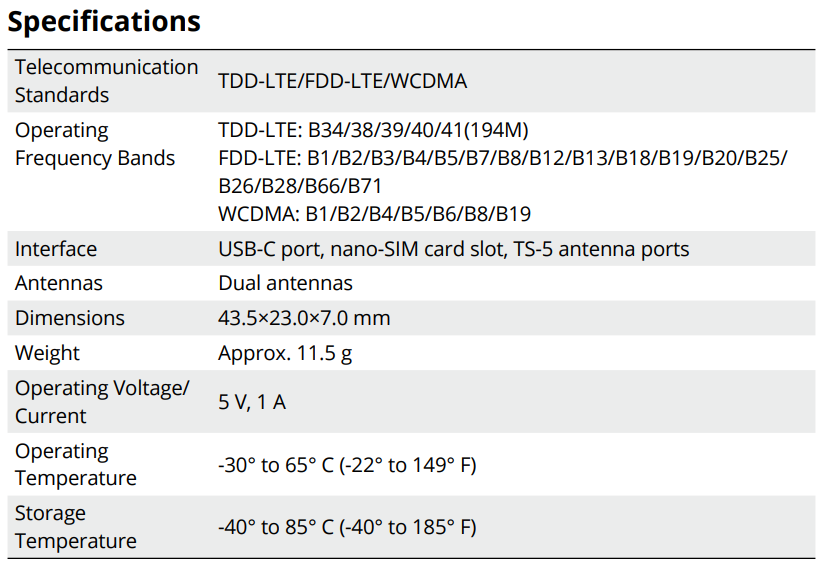Click the Approx. 11.5 g weight value
826x570 pixels.
pyautogui.click(x=285, y=353)
